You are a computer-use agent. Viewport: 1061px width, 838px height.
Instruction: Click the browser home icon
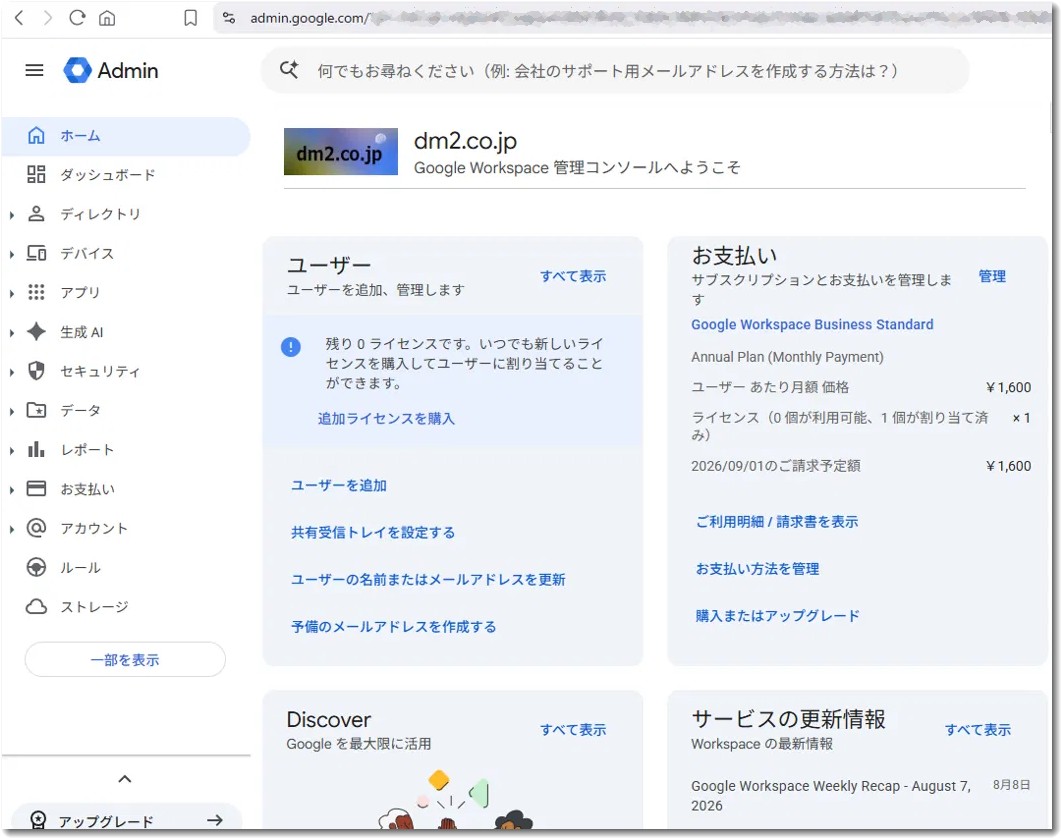pyautogui.click(x=107, y=18)
